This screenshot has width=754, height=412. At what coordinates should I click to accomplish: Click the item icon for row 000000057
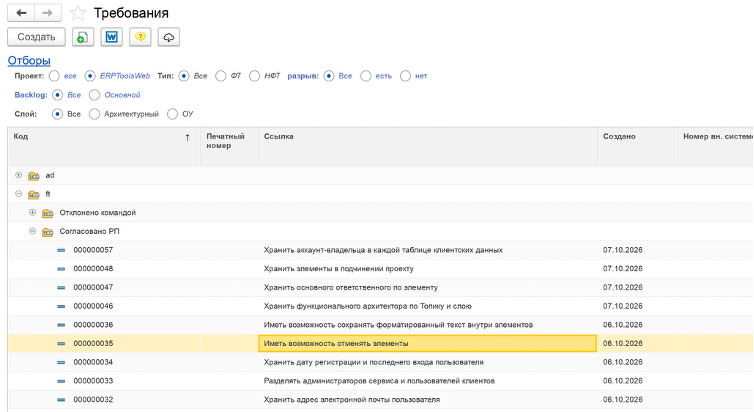pos(61,250)
